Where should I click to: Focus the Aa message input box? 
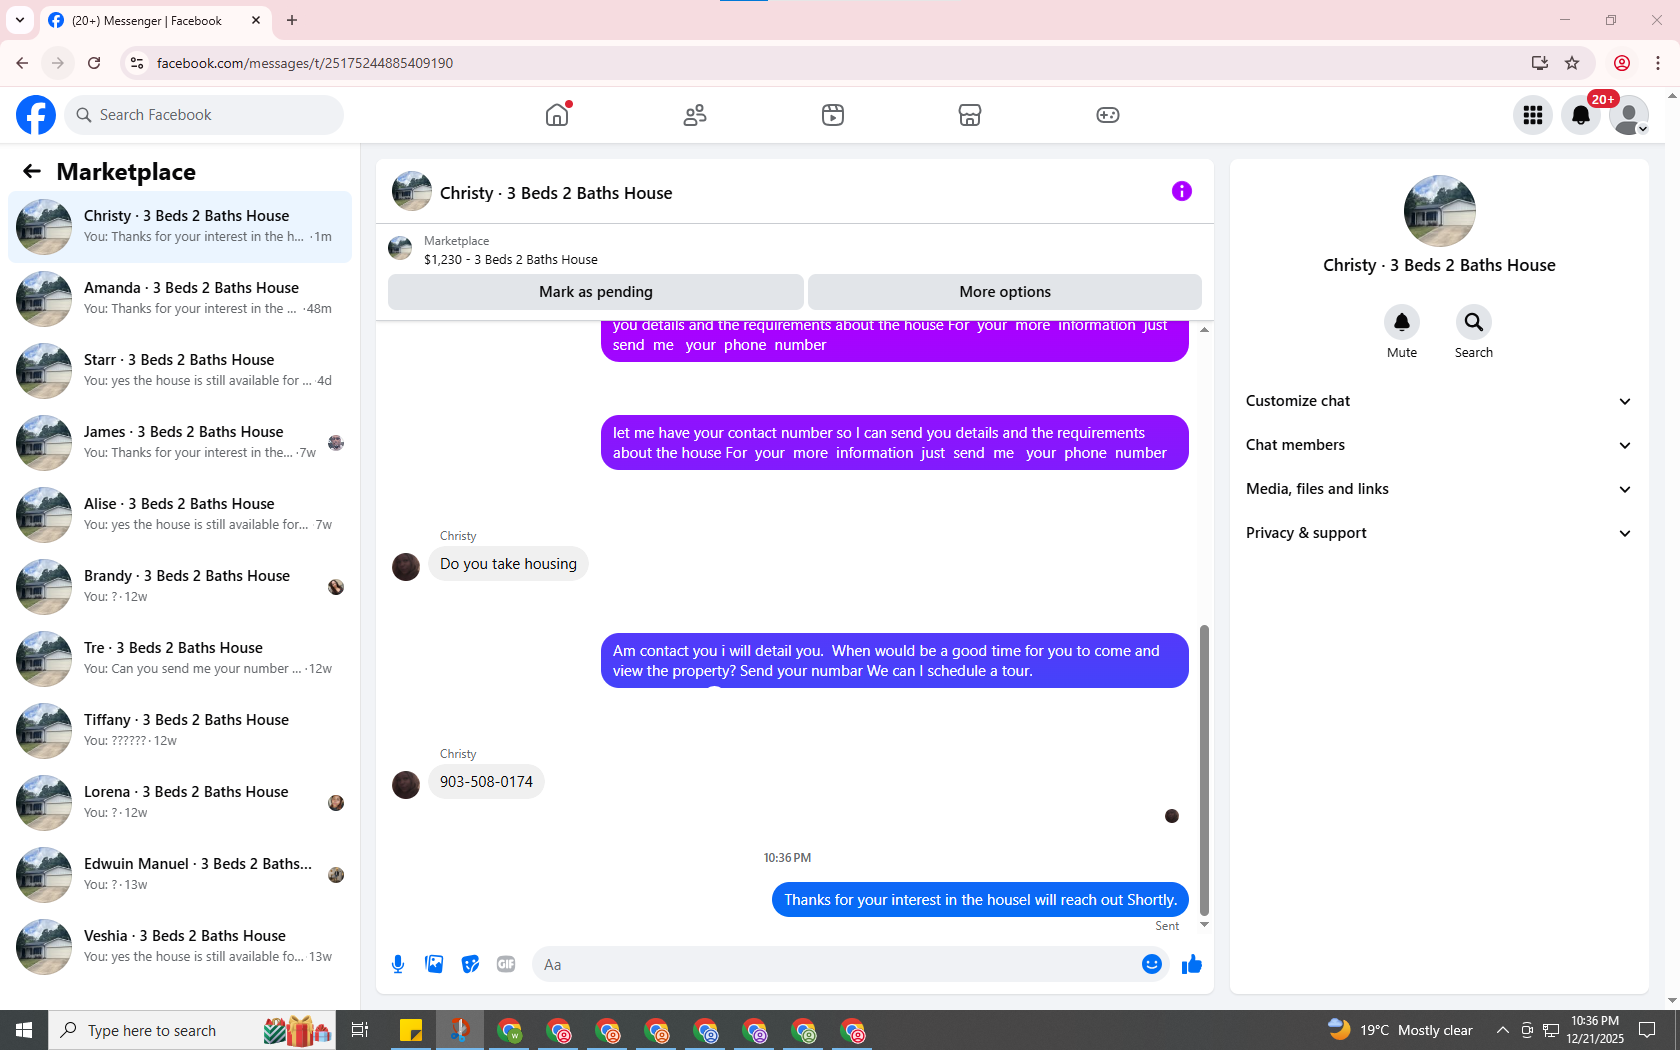tap(834, 964)
